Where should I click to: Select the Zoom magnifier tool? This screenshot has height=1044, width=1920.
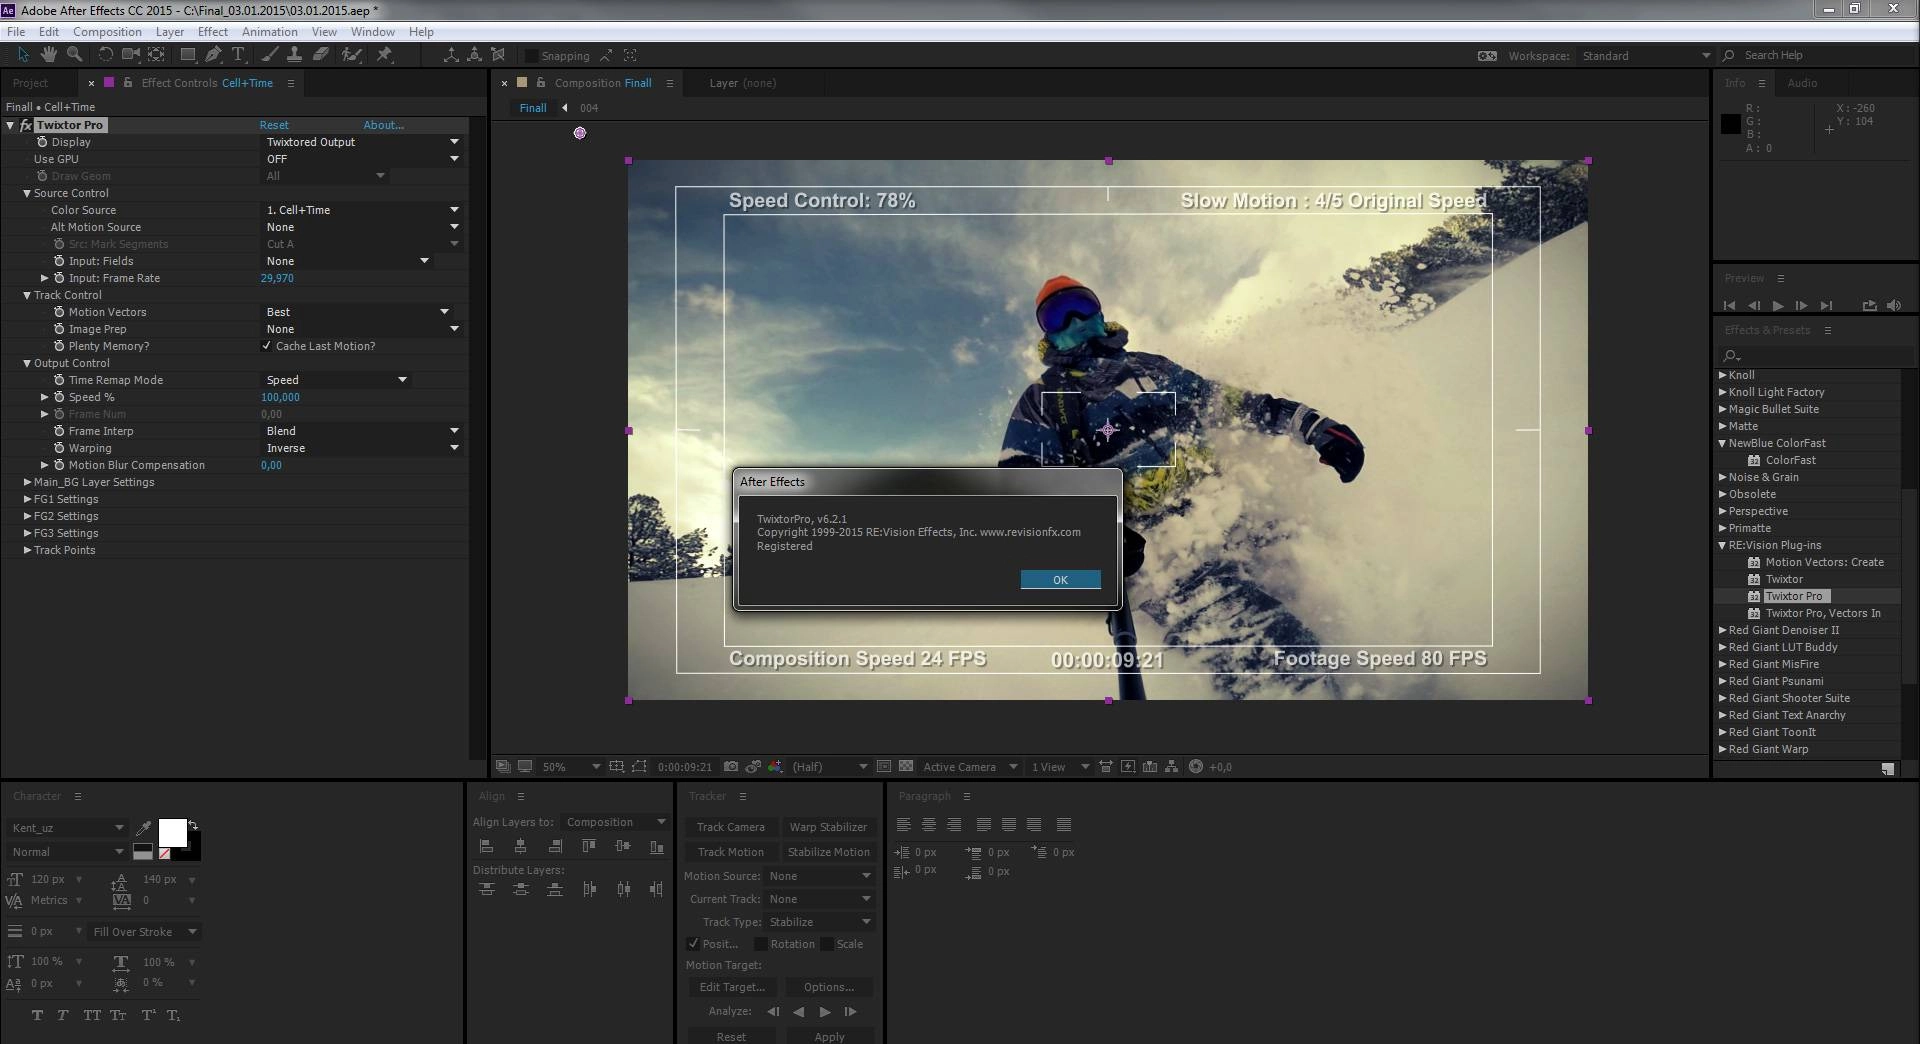coord(74,55)
